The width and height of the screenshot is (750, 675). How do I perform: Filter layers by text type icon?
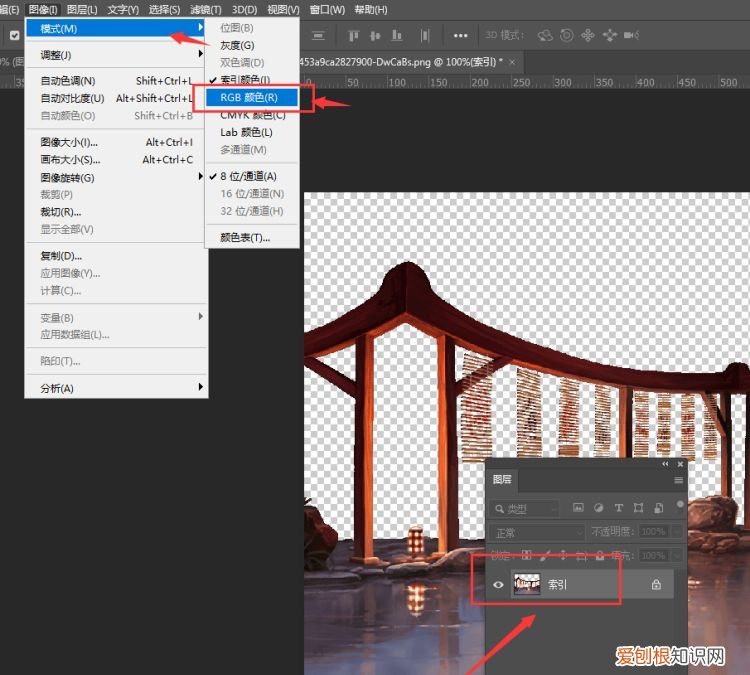(618, 508)
